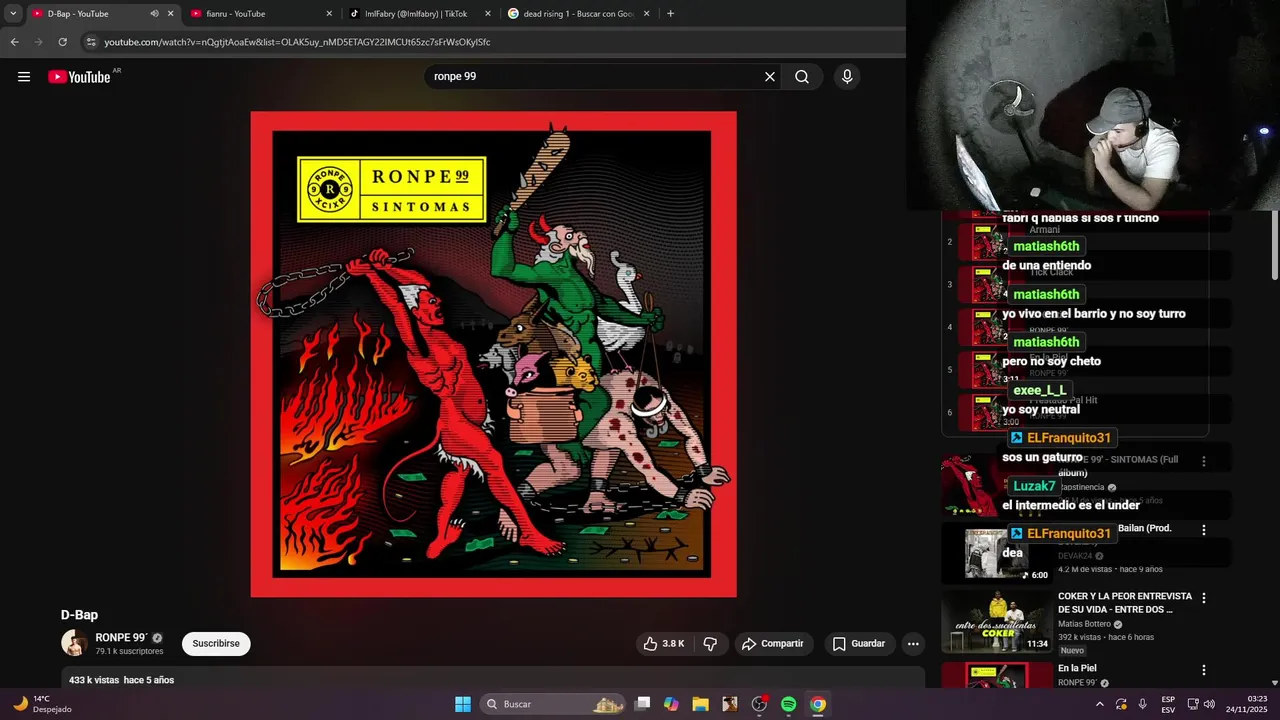
Task: Start voice search with the microphone icon
Action: [847, 77]
